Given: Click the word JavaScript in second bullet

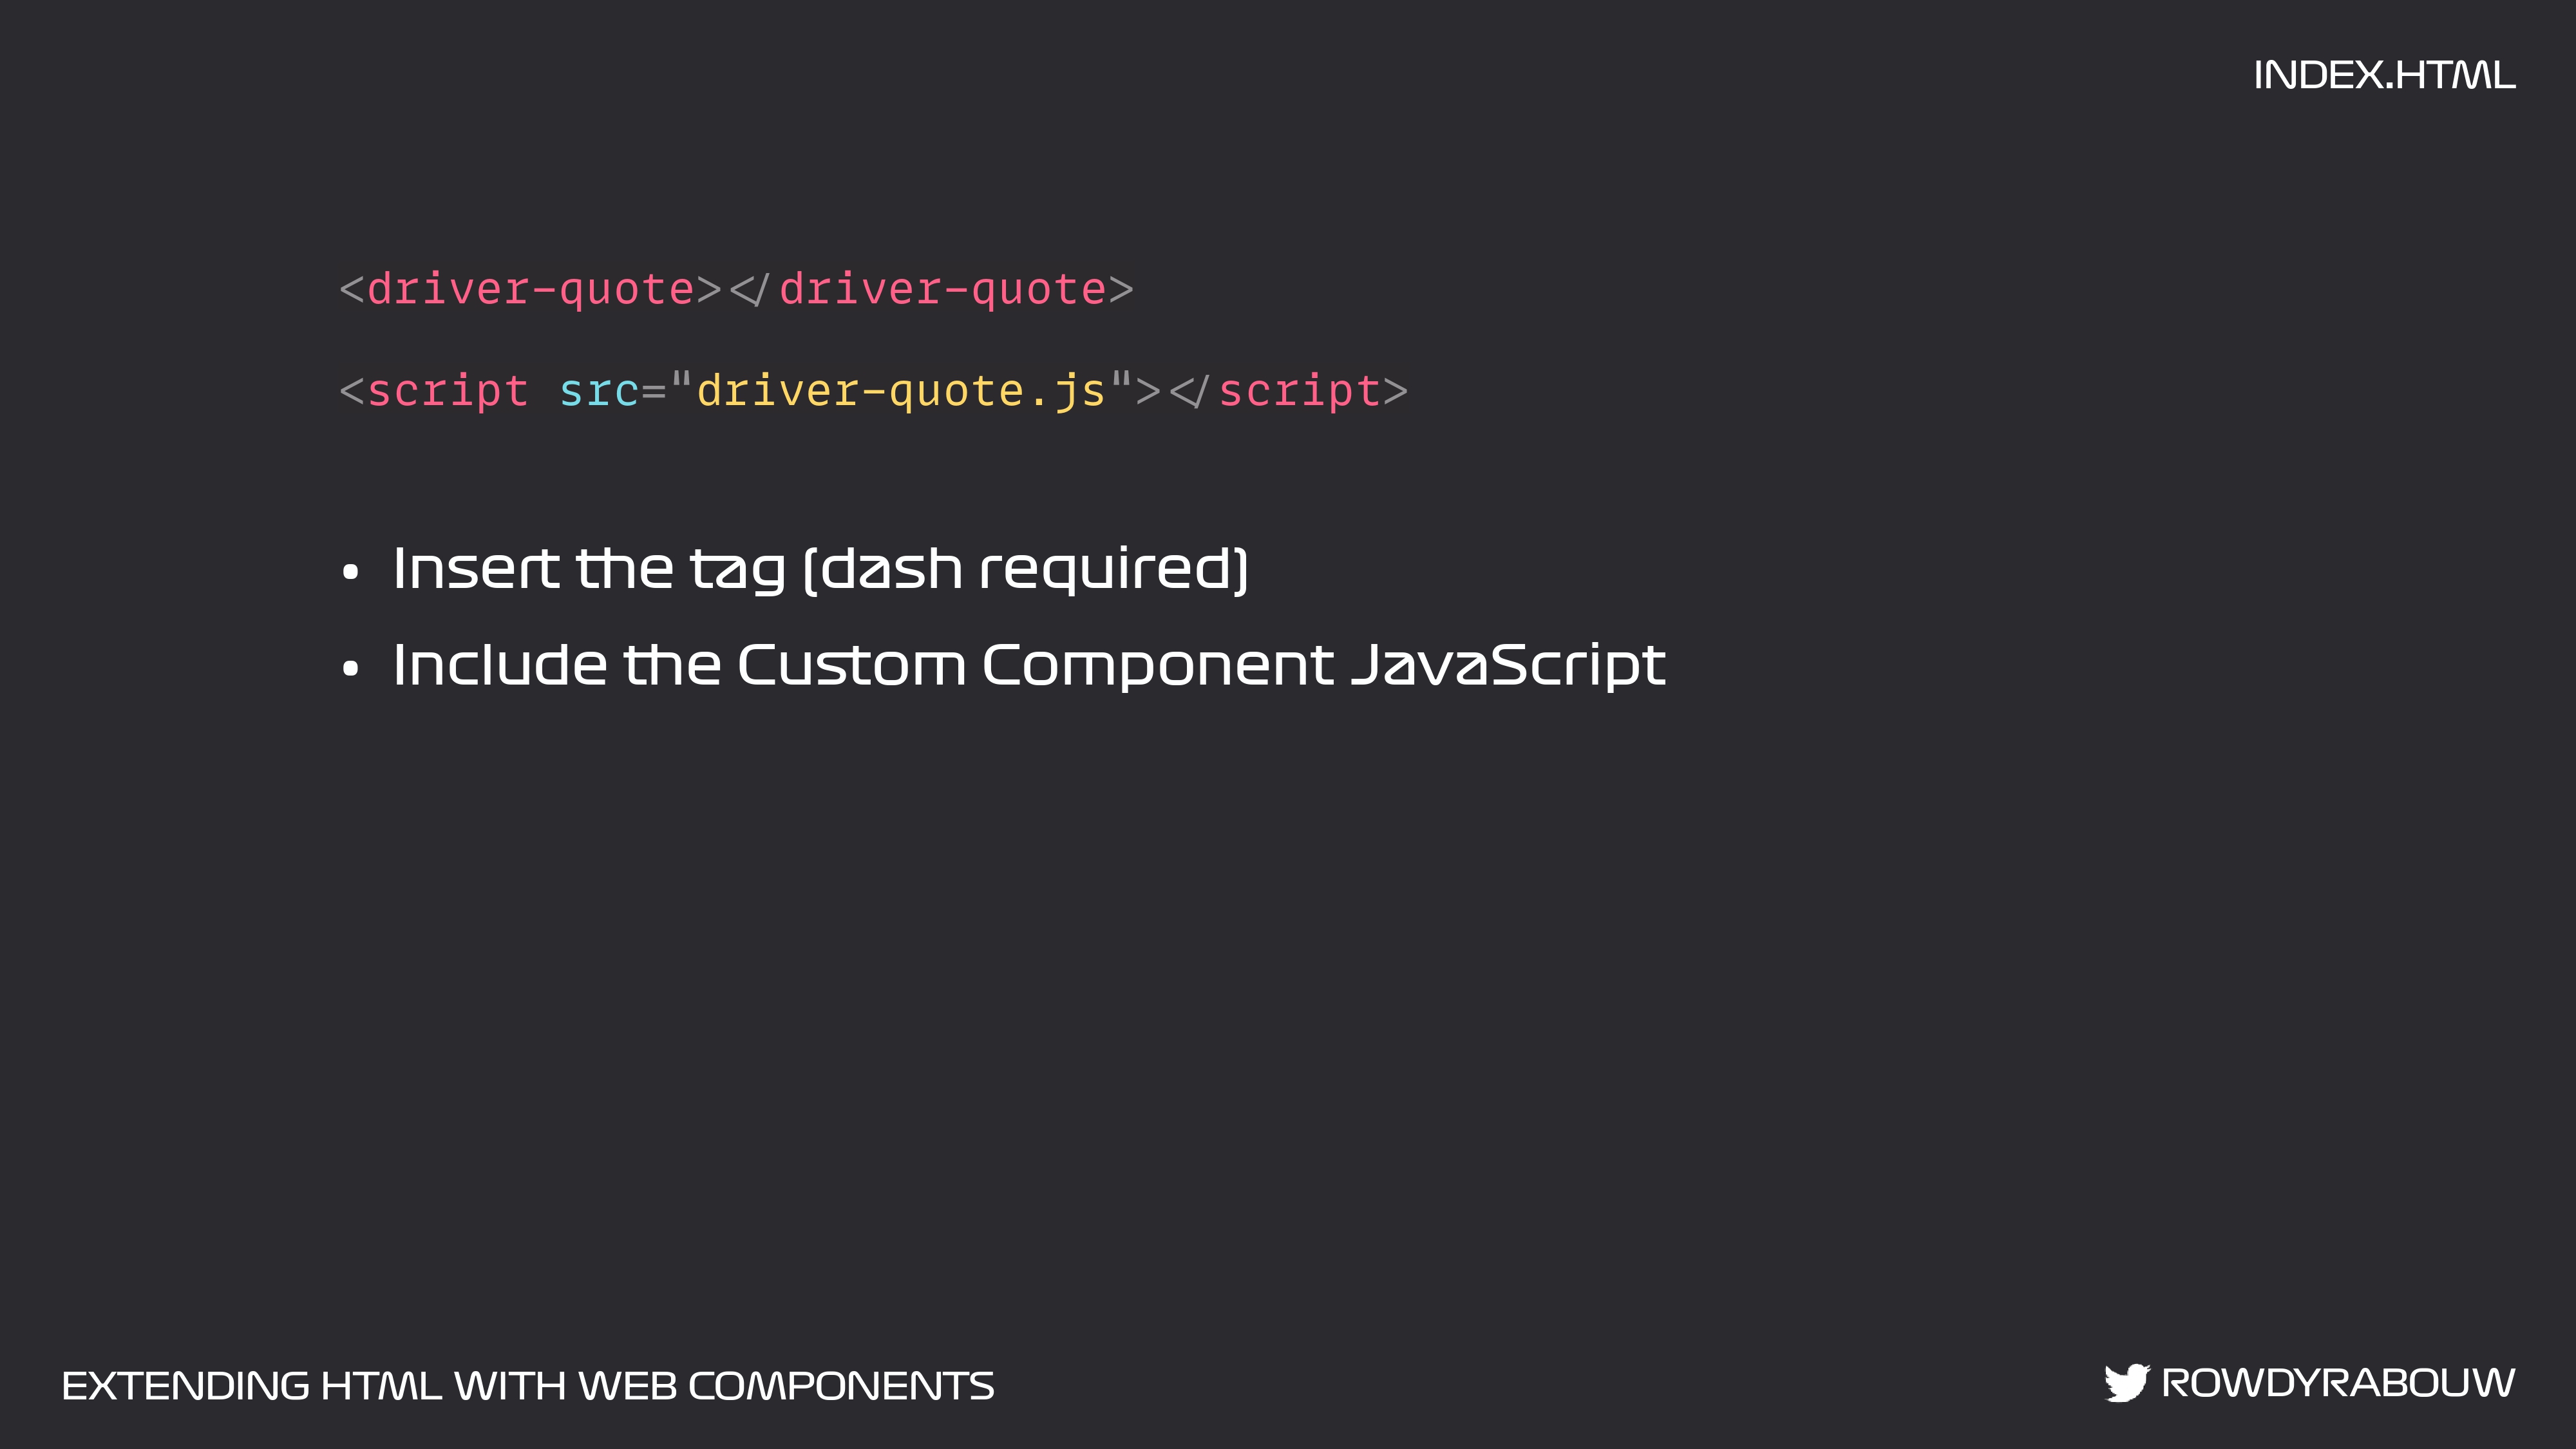Looking at the screenshot, I should pos(1508,665).
